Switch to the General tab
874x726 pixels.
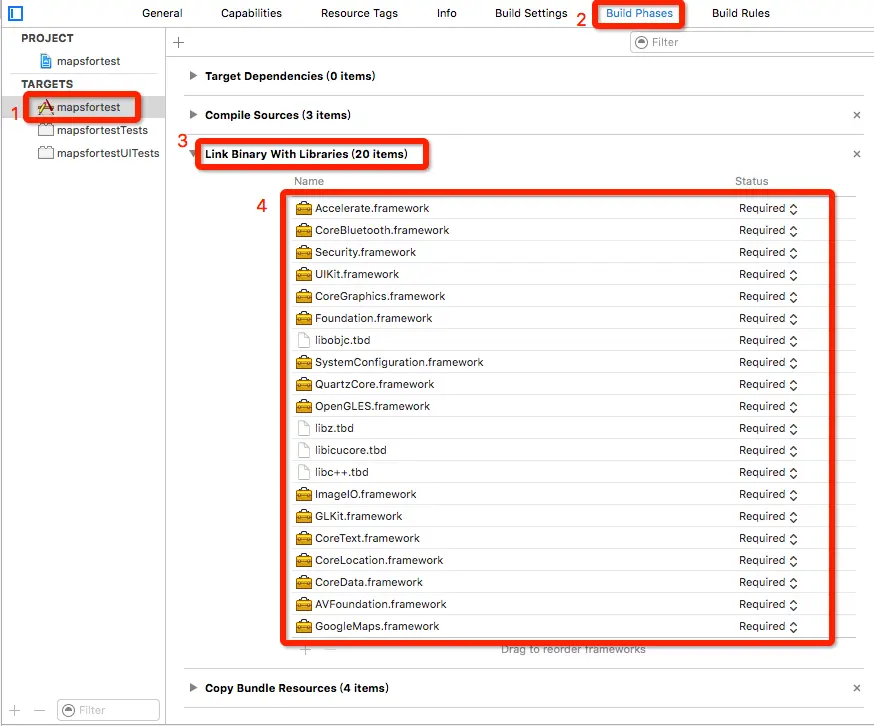(162, 13)
